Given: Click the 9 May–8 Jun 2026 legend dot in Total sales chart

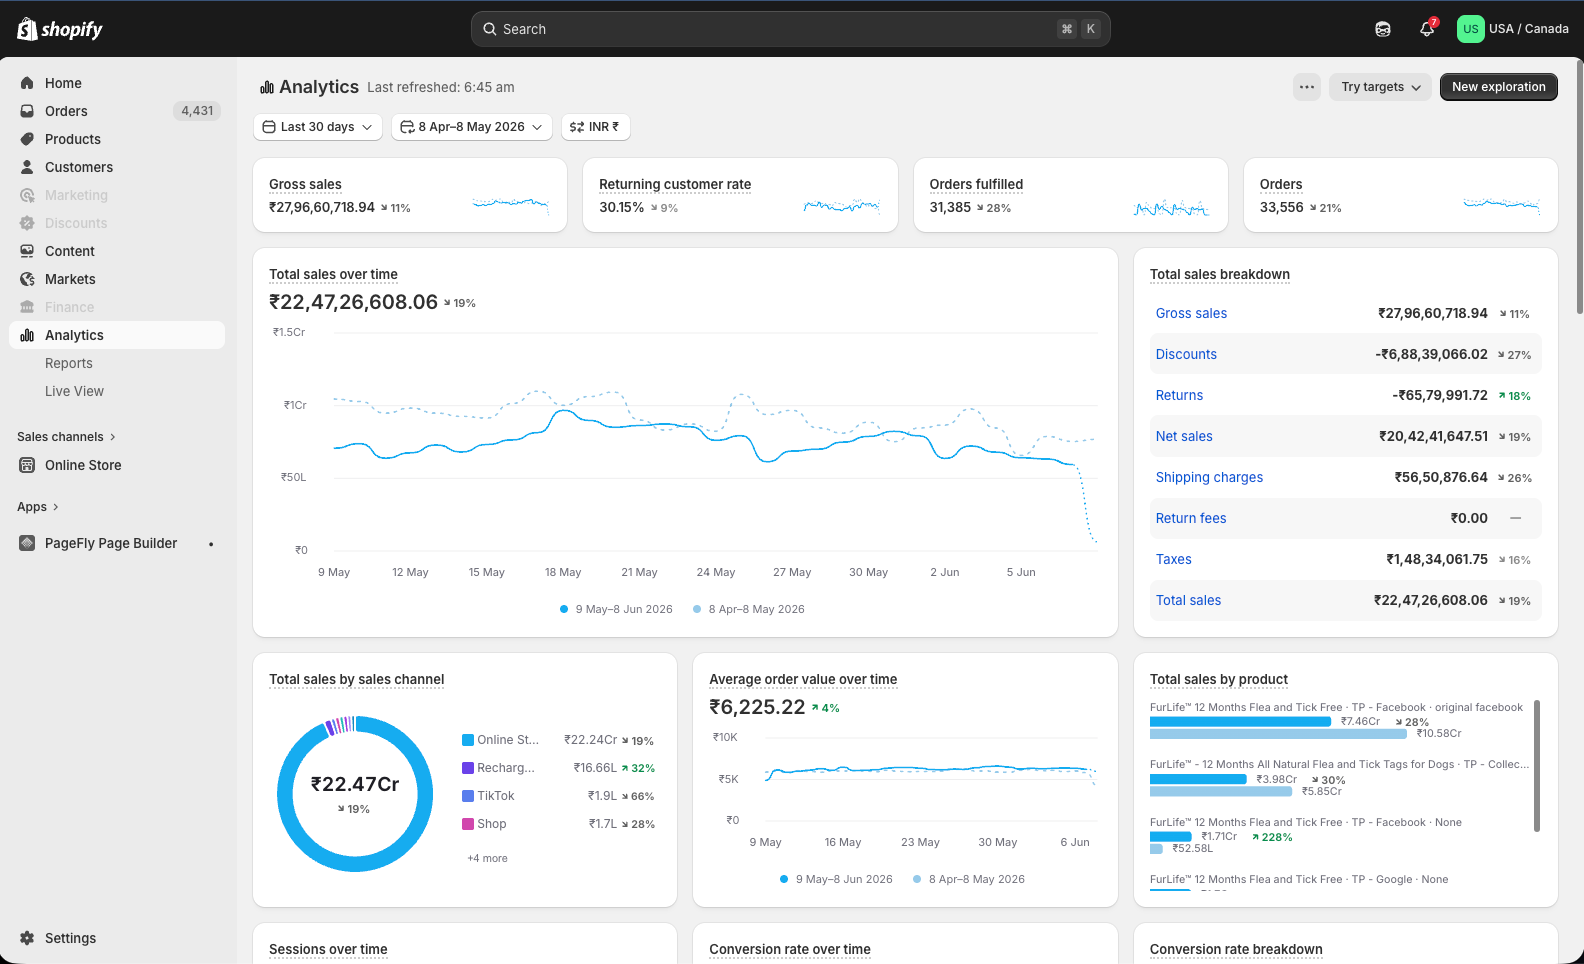Looking at the screenshot, I should [x=564, y=609].
